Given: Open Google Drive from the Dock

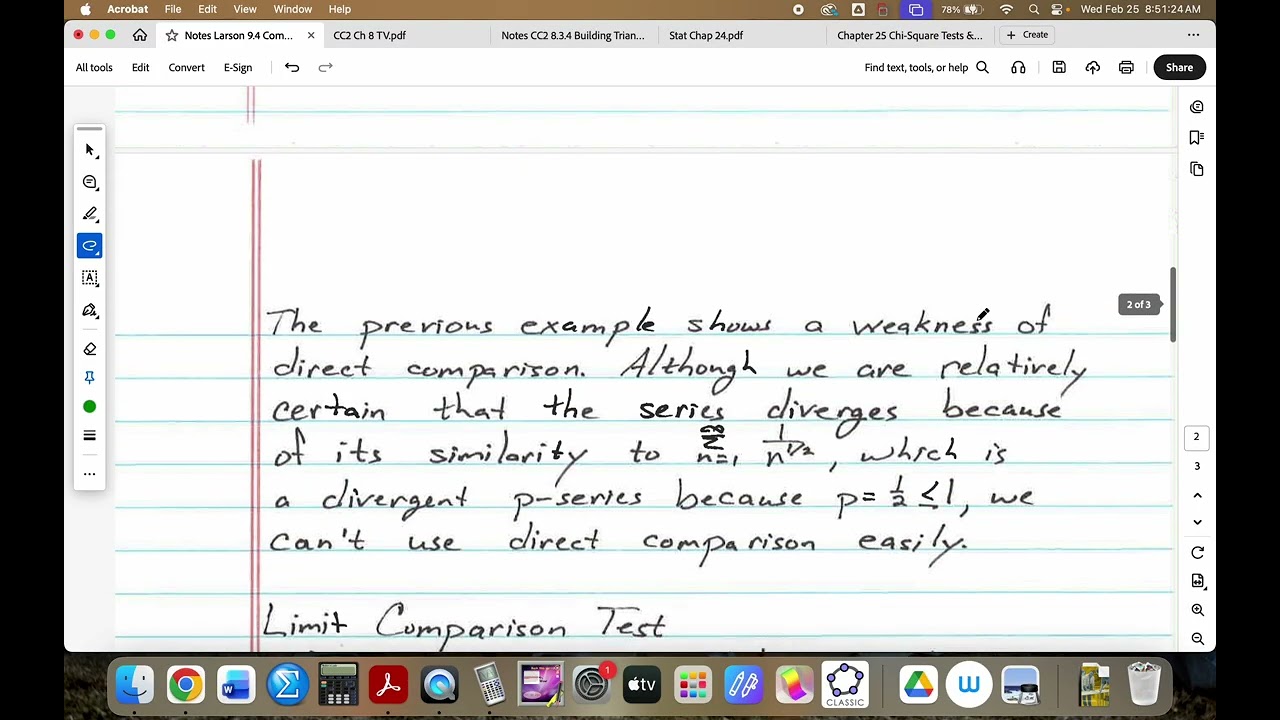Looking at the screenshot, I should click(918, 685).
